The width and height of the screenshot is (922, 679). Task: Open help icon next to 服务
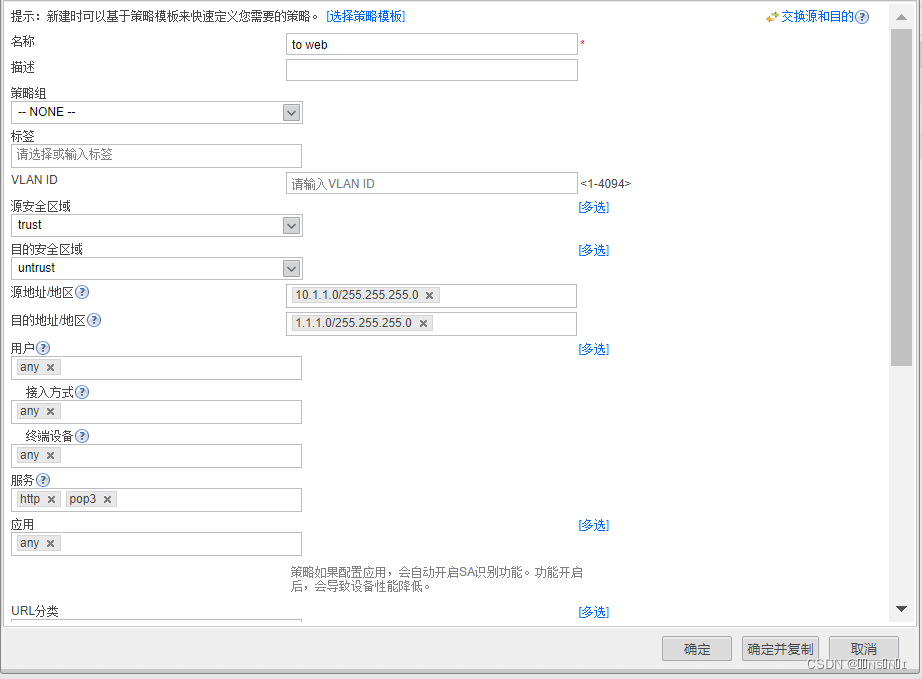(x=43, y=480)
